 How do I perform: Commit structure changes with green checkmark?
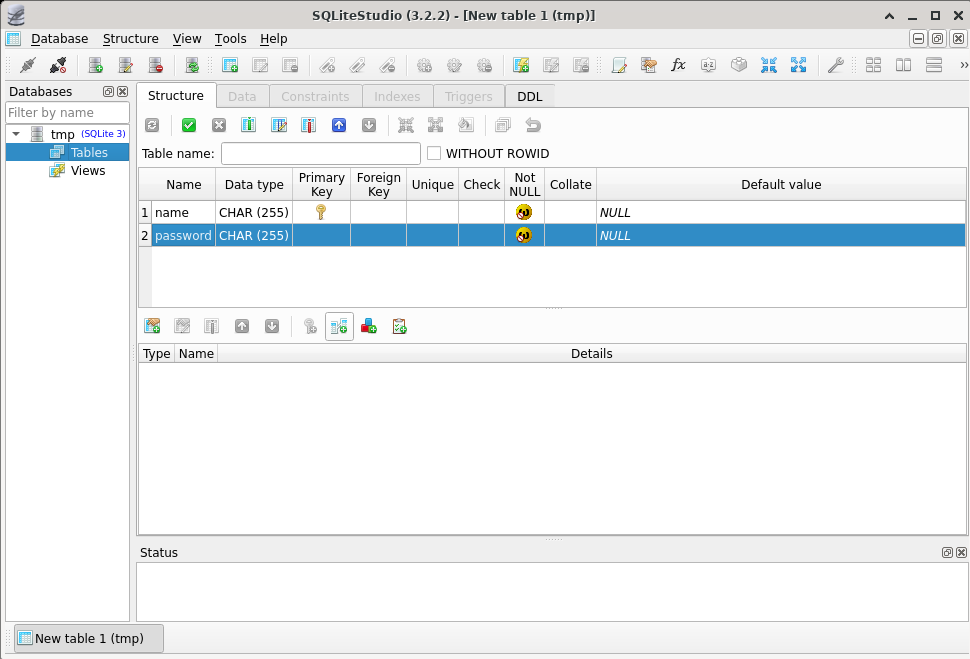[x=189, y=126]
